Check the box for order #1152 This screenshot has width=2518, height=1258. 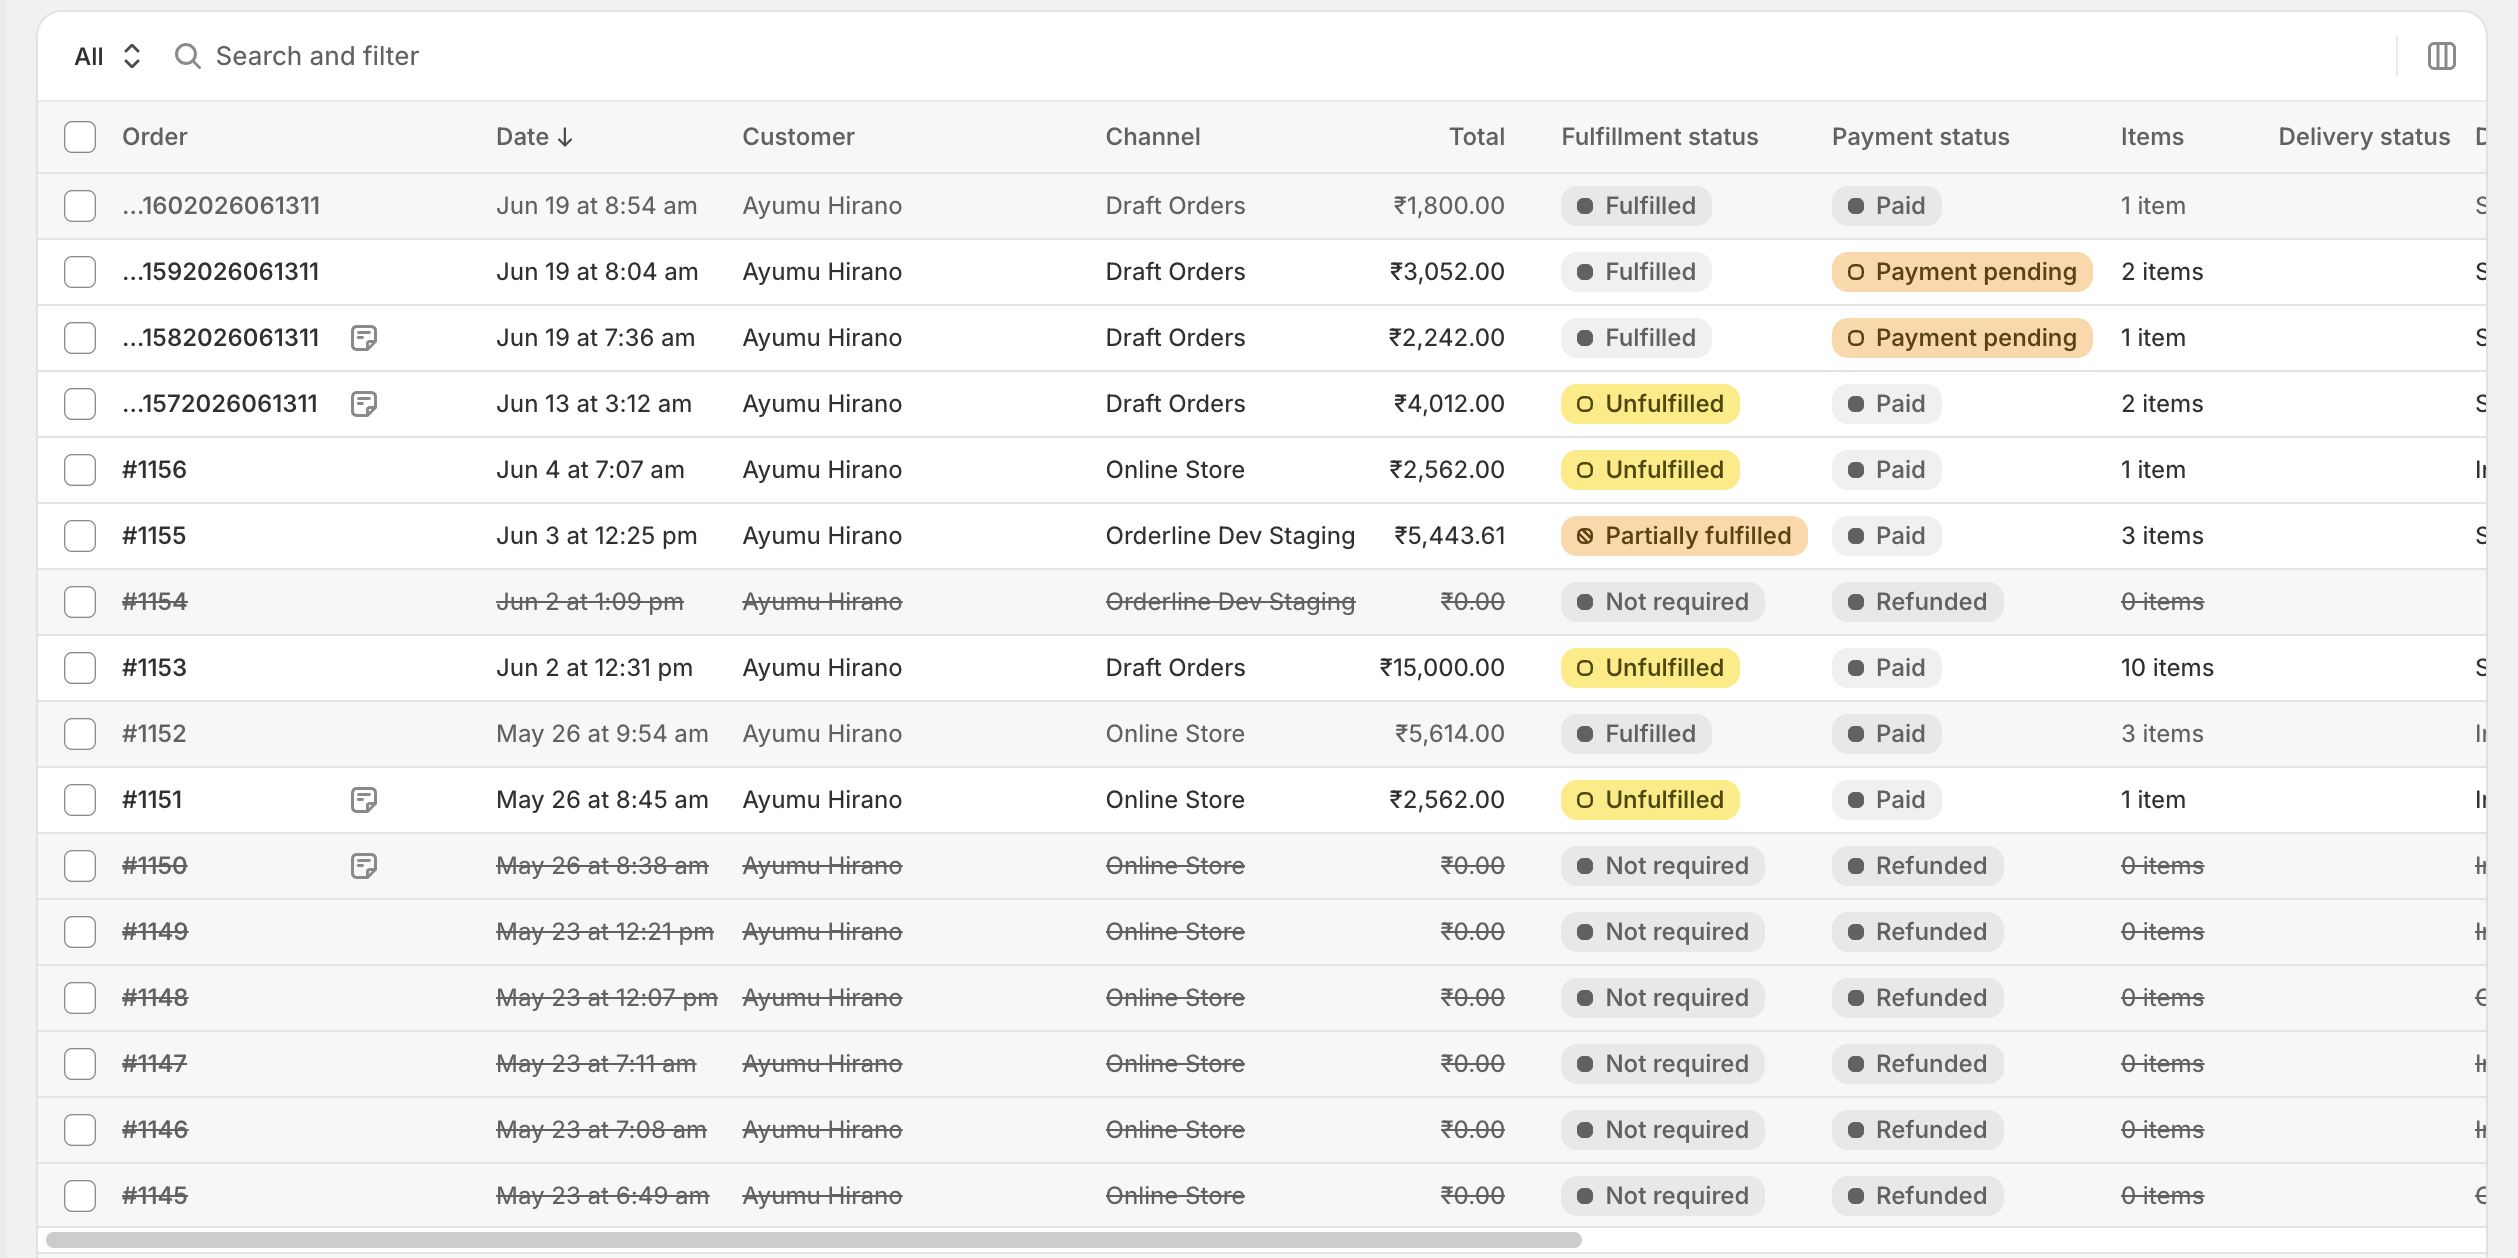(80, 734)
